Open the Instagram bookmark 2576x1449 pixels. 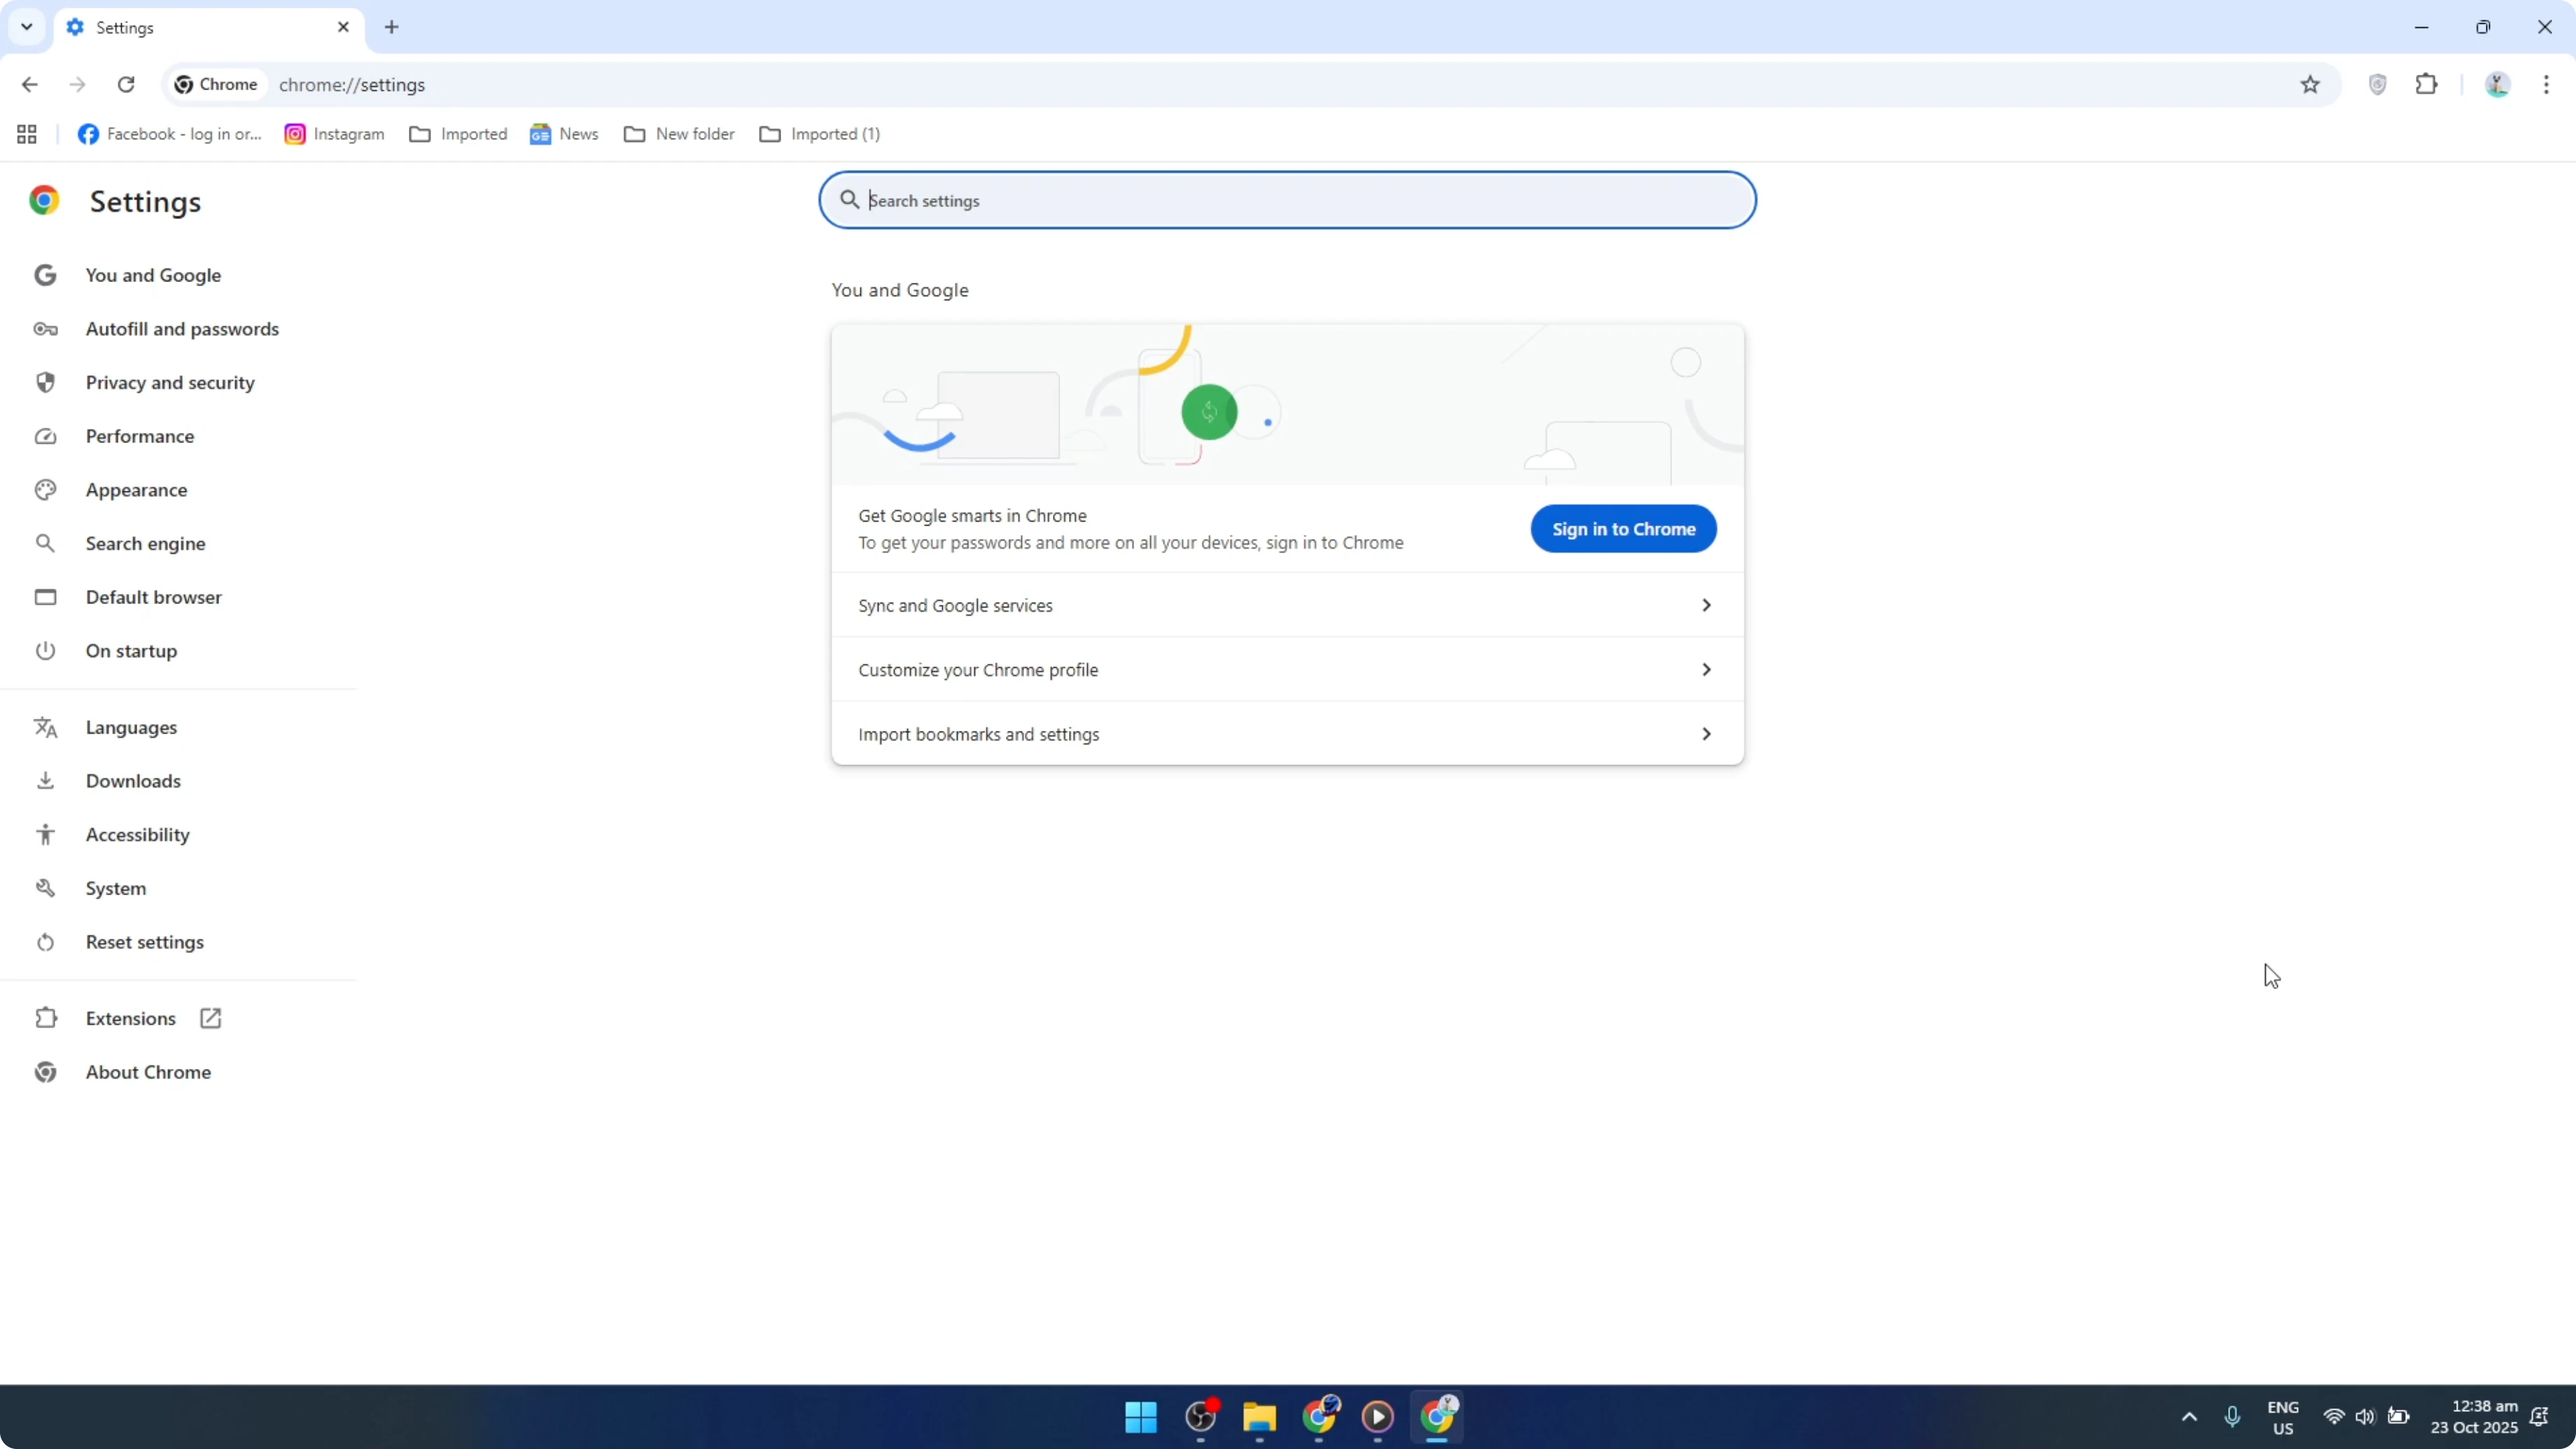pyautogui.click(x=334, y=133)
